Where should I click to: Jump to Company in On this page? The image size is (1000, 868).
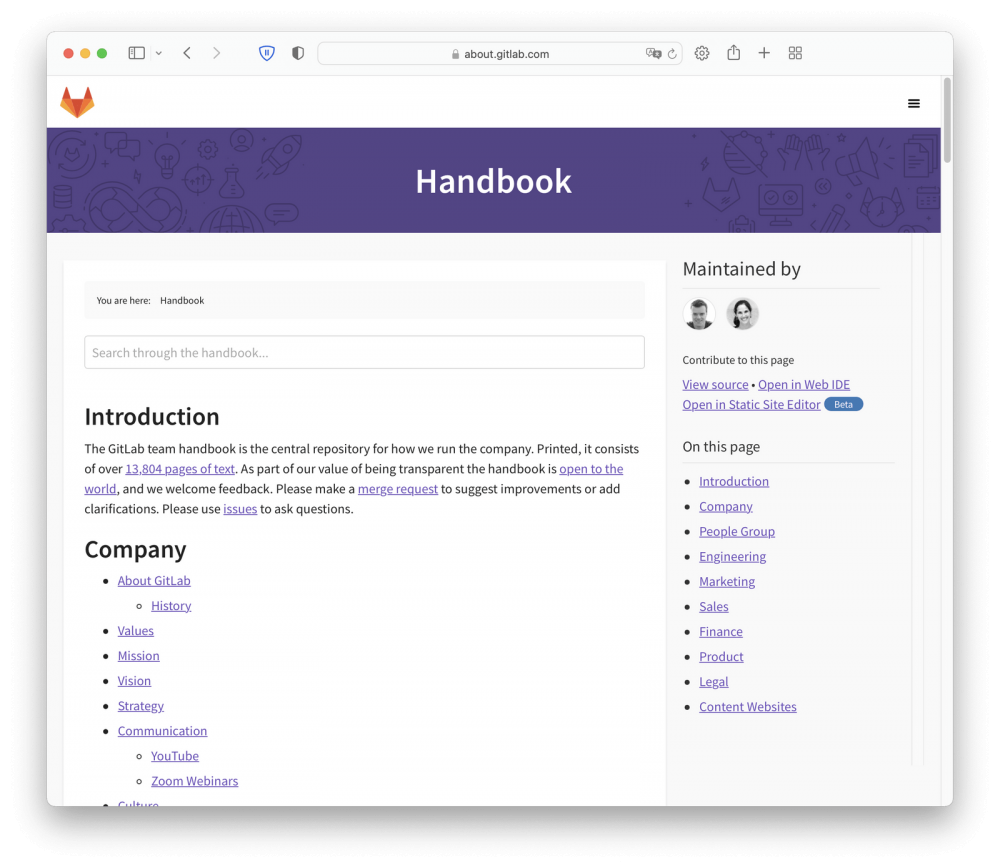tap(726, 506)
